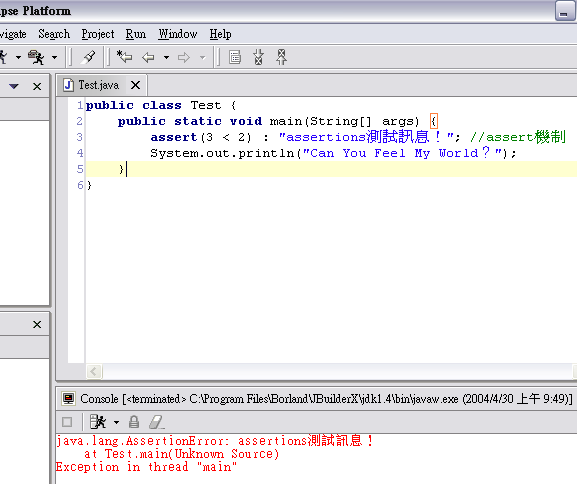
Task: Click the console Terminate square button
Action: [x=67, y=422]
